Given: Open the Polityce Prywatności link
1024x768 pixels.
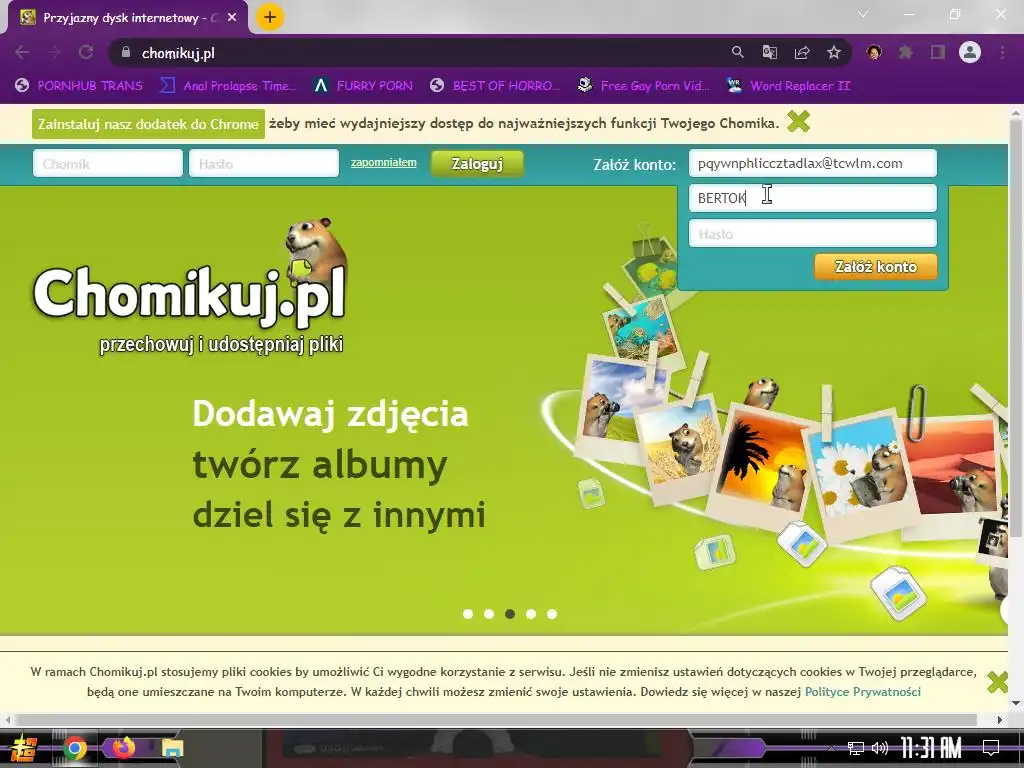Looking at the screenshot, I should point(862,692).
